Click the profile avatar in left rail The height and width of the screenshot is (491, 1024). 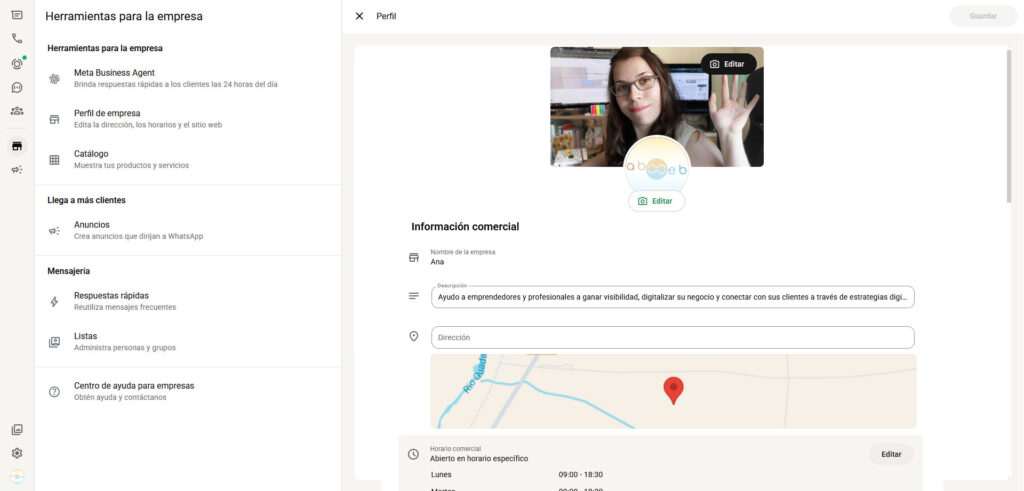coord(17,477)
